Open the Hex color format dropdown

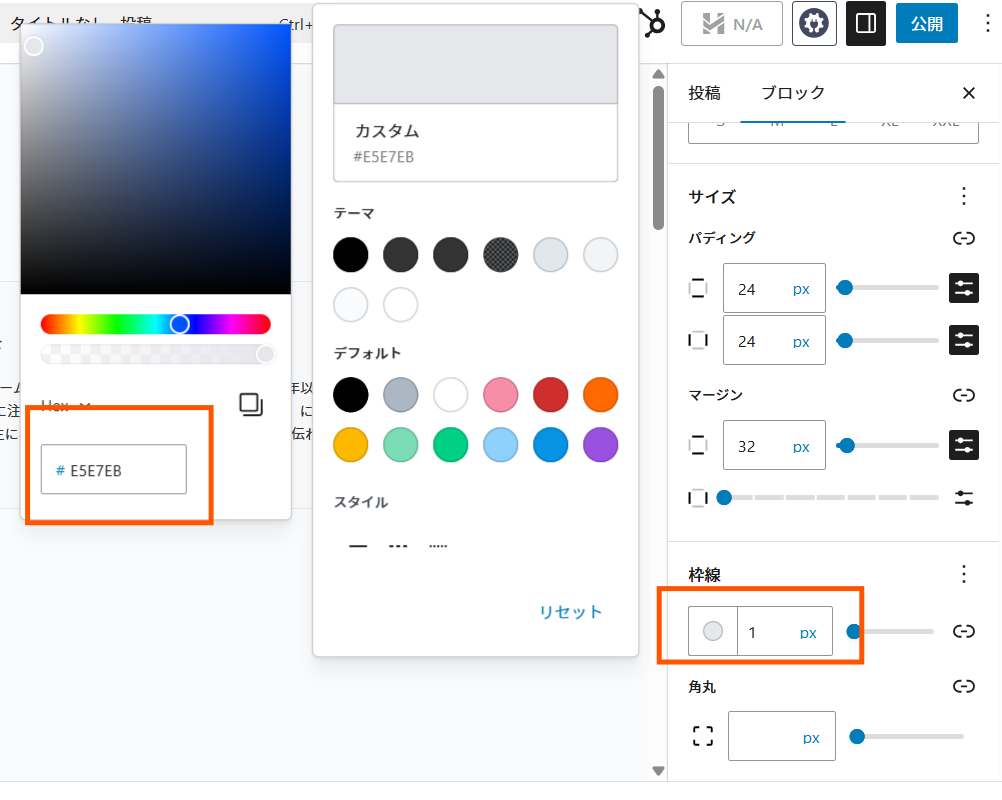[66, 405]
